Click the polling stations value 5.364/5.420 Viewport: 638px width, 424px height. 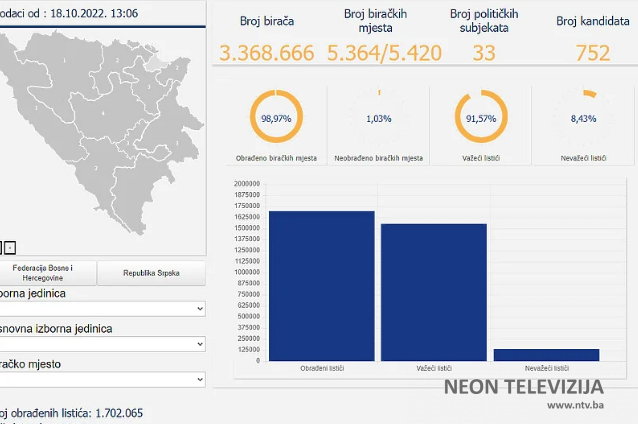tap(384, 53)
